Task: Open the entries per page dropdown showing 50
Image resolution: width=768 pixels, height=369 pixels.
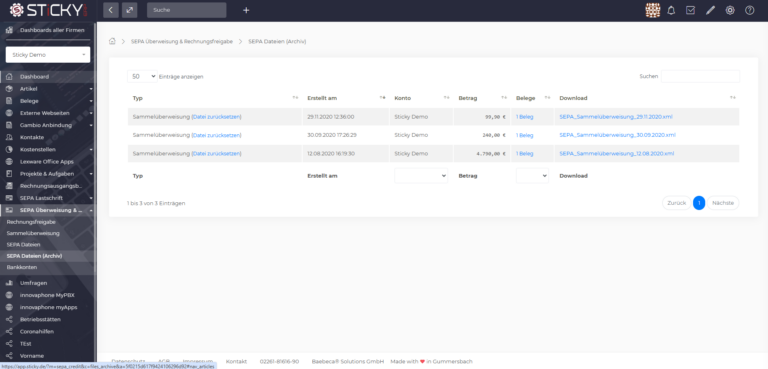Action: pyautogui.click(x=142, y=76)
